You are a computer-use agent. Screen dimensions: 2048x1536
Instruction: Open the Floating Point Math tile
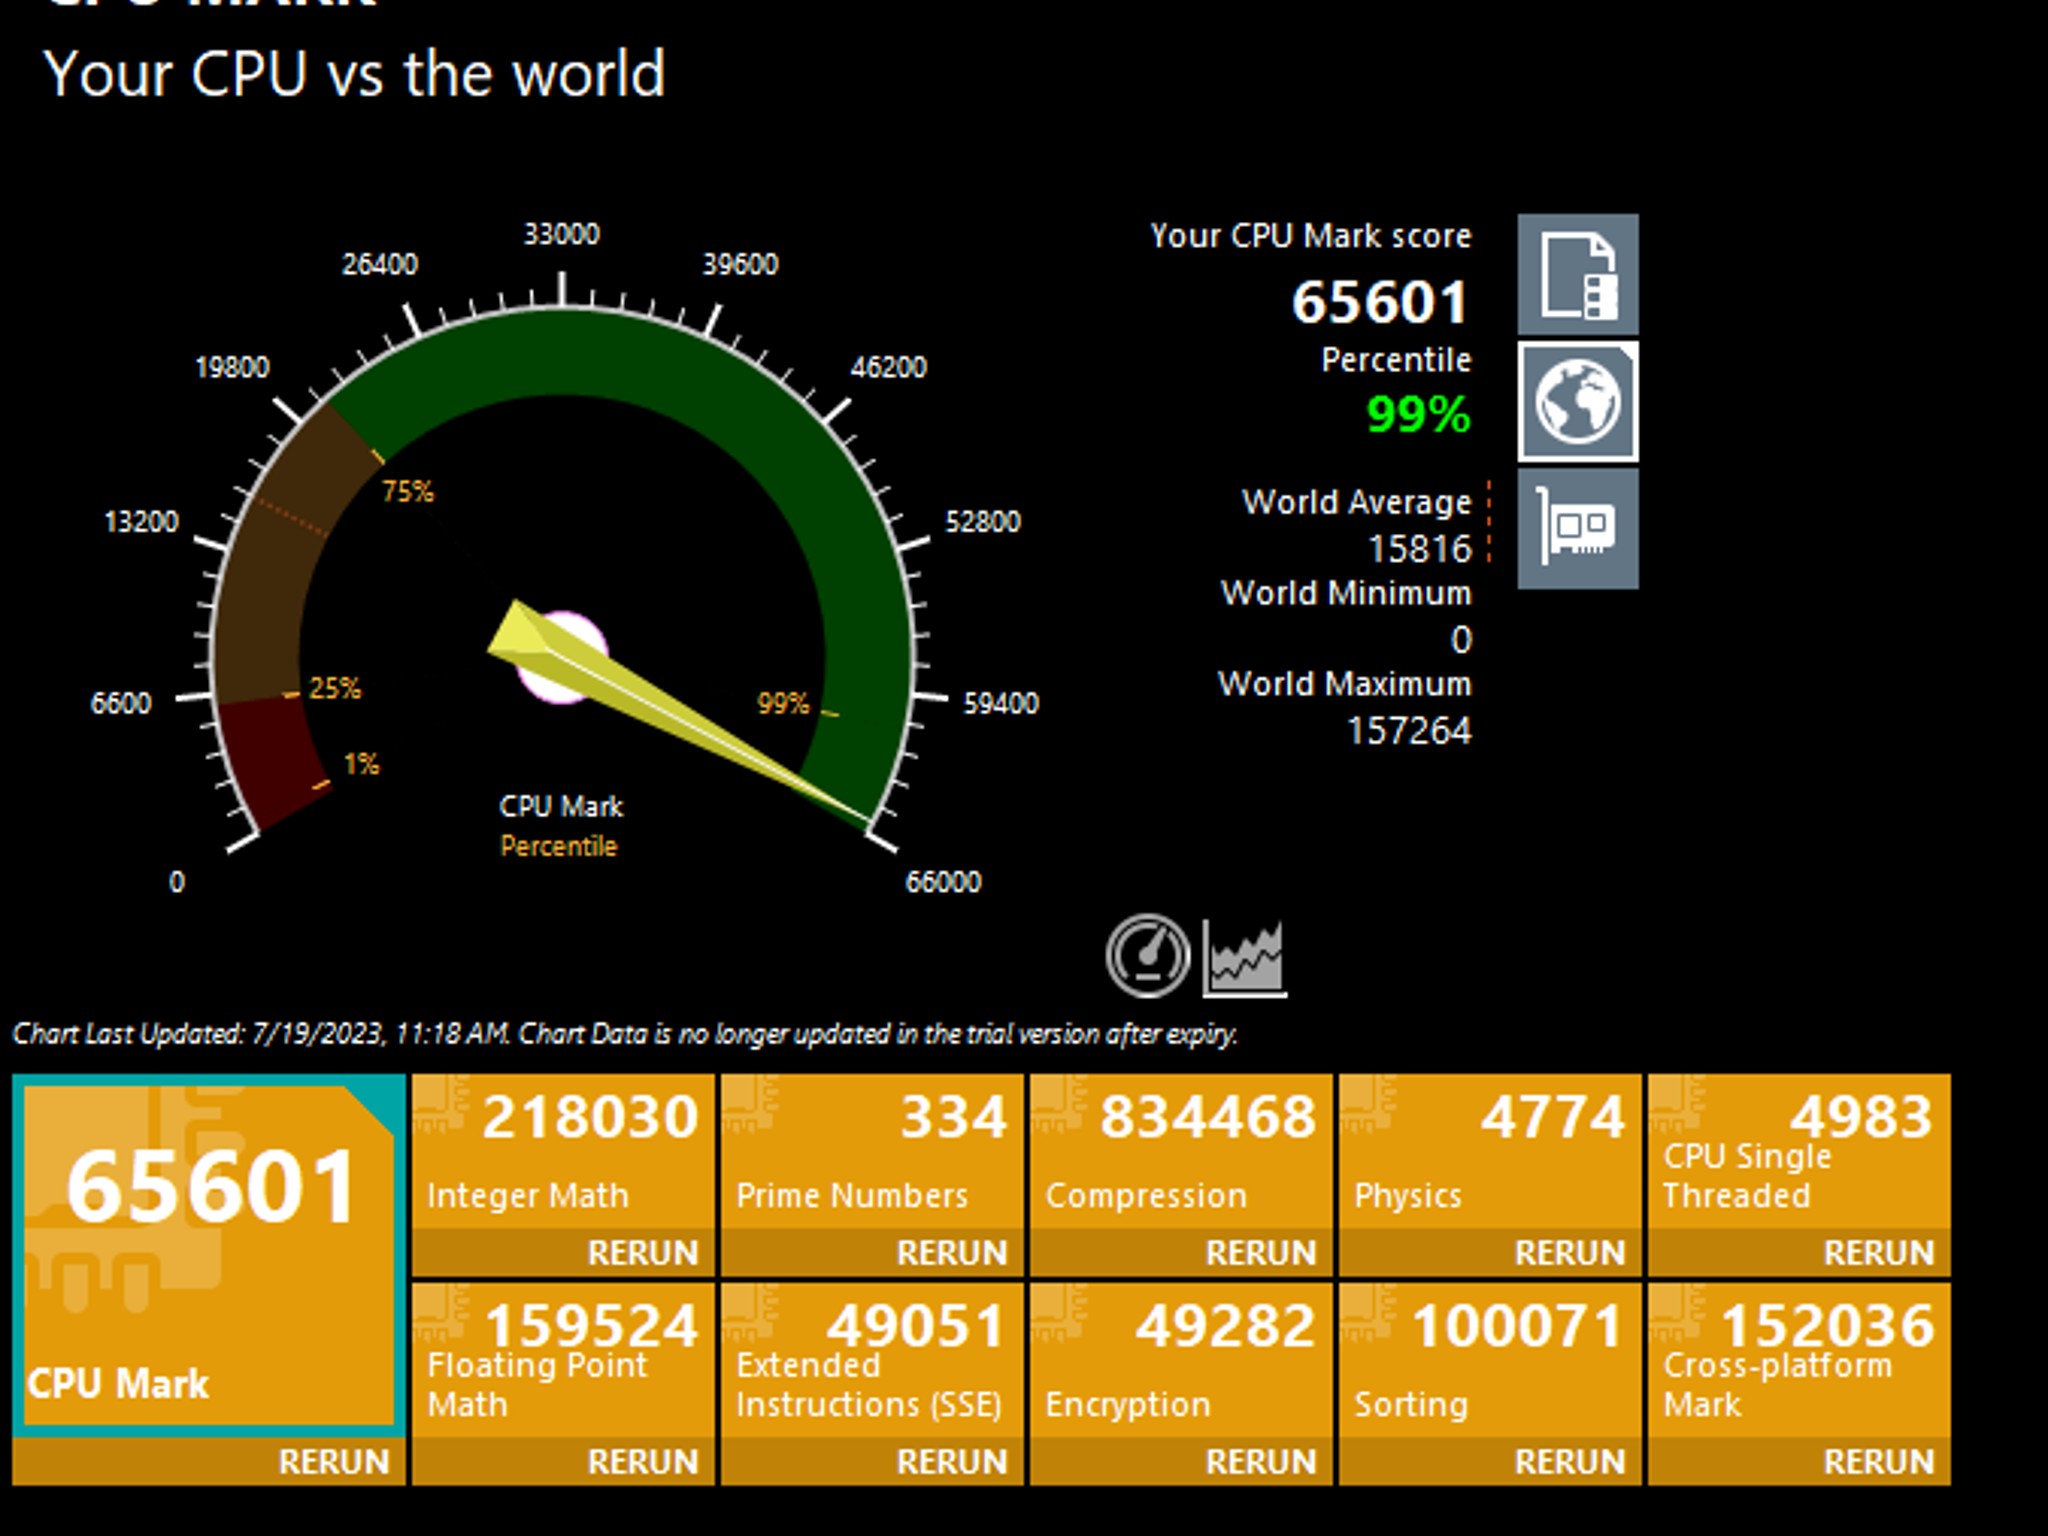click(x=563, y=1361)
